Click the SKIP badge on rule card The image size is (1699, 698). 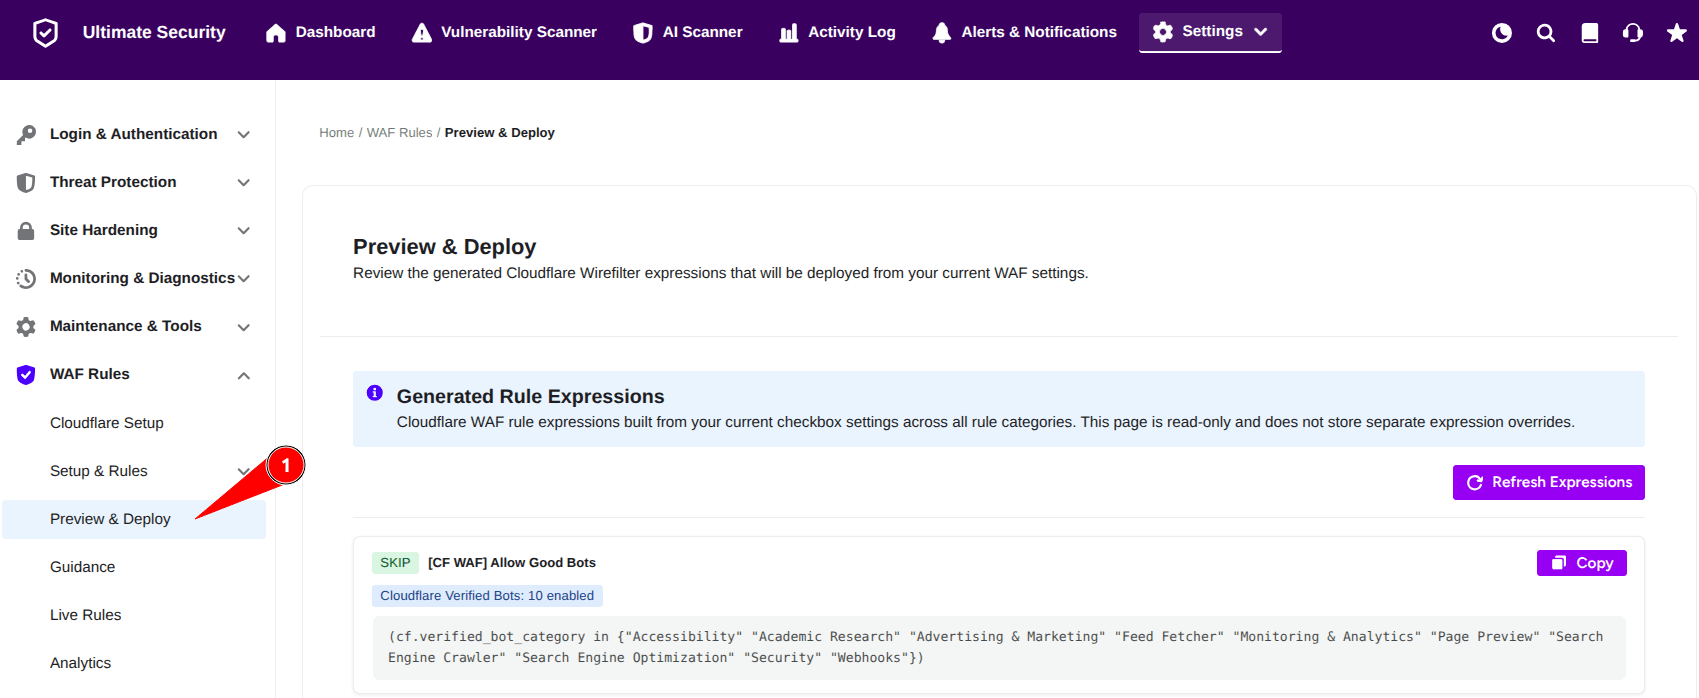coord(395,563)
